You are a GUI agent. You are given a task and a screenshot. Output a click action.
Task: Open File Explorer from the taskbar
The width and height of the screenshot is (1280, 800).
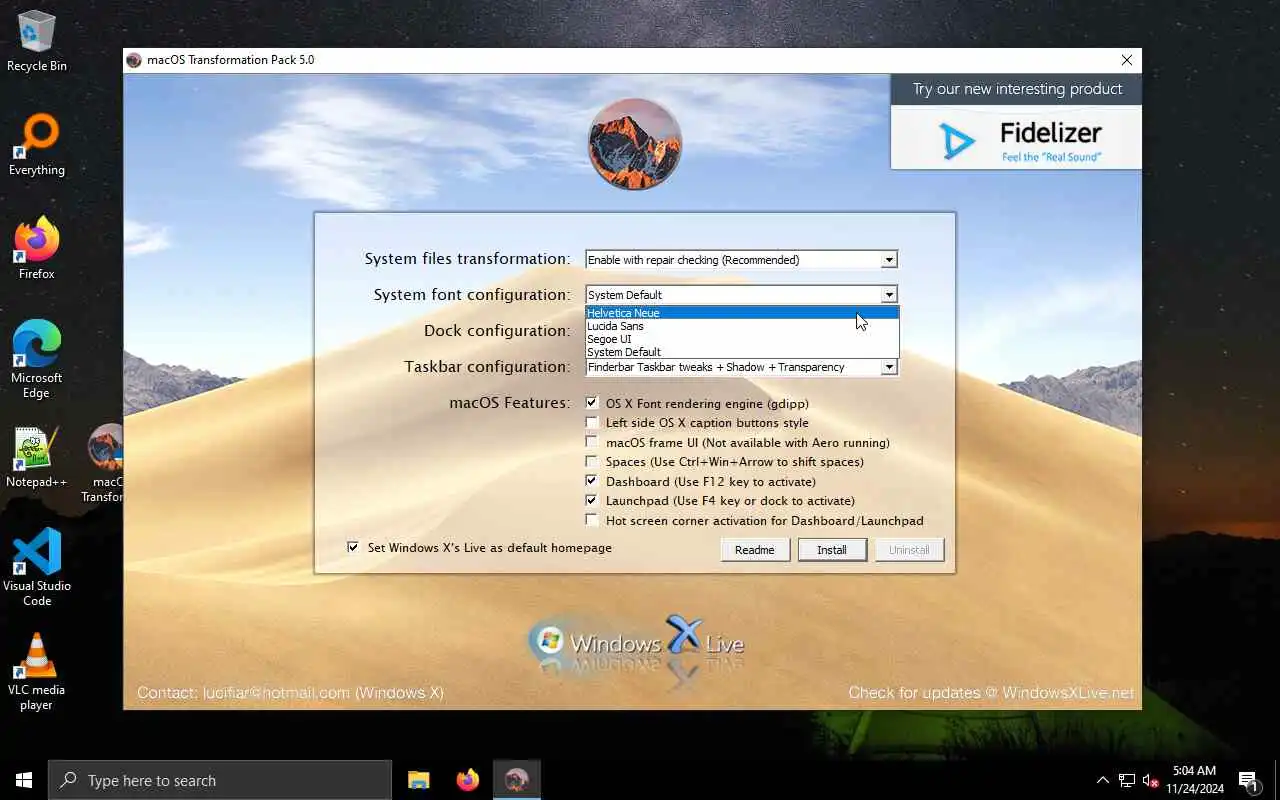tap(418, 780)
